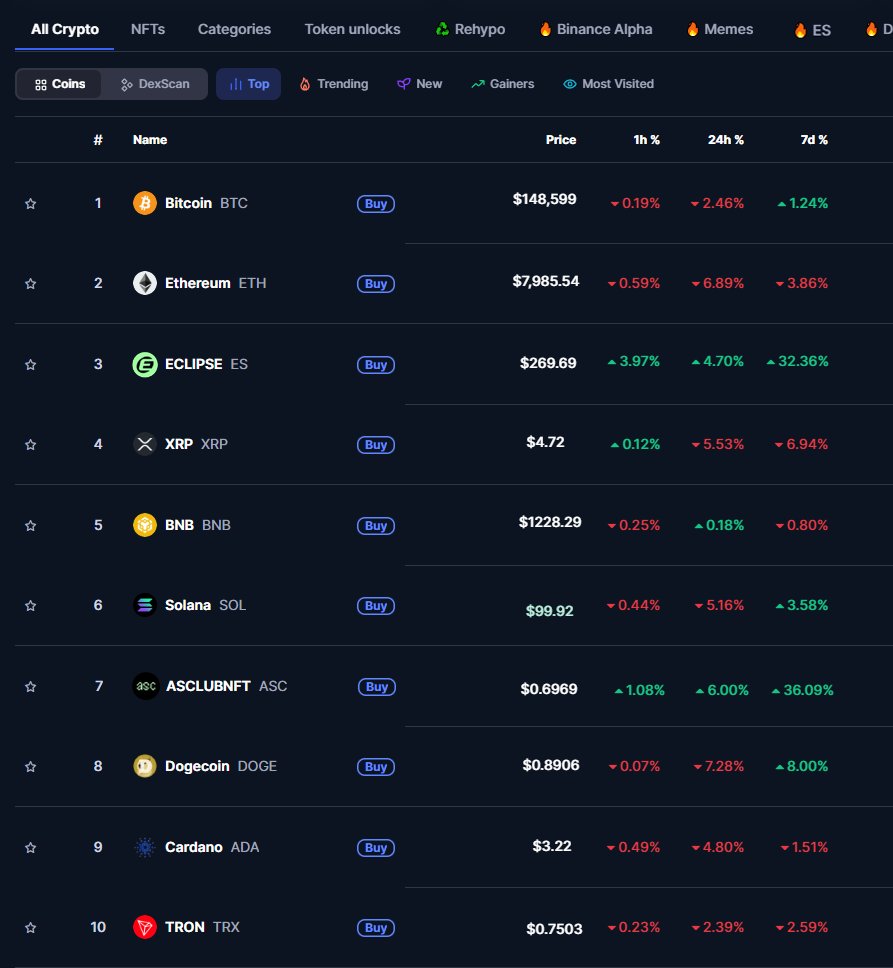
Task: Click the XRP logo icon
Action: point(144,444)
